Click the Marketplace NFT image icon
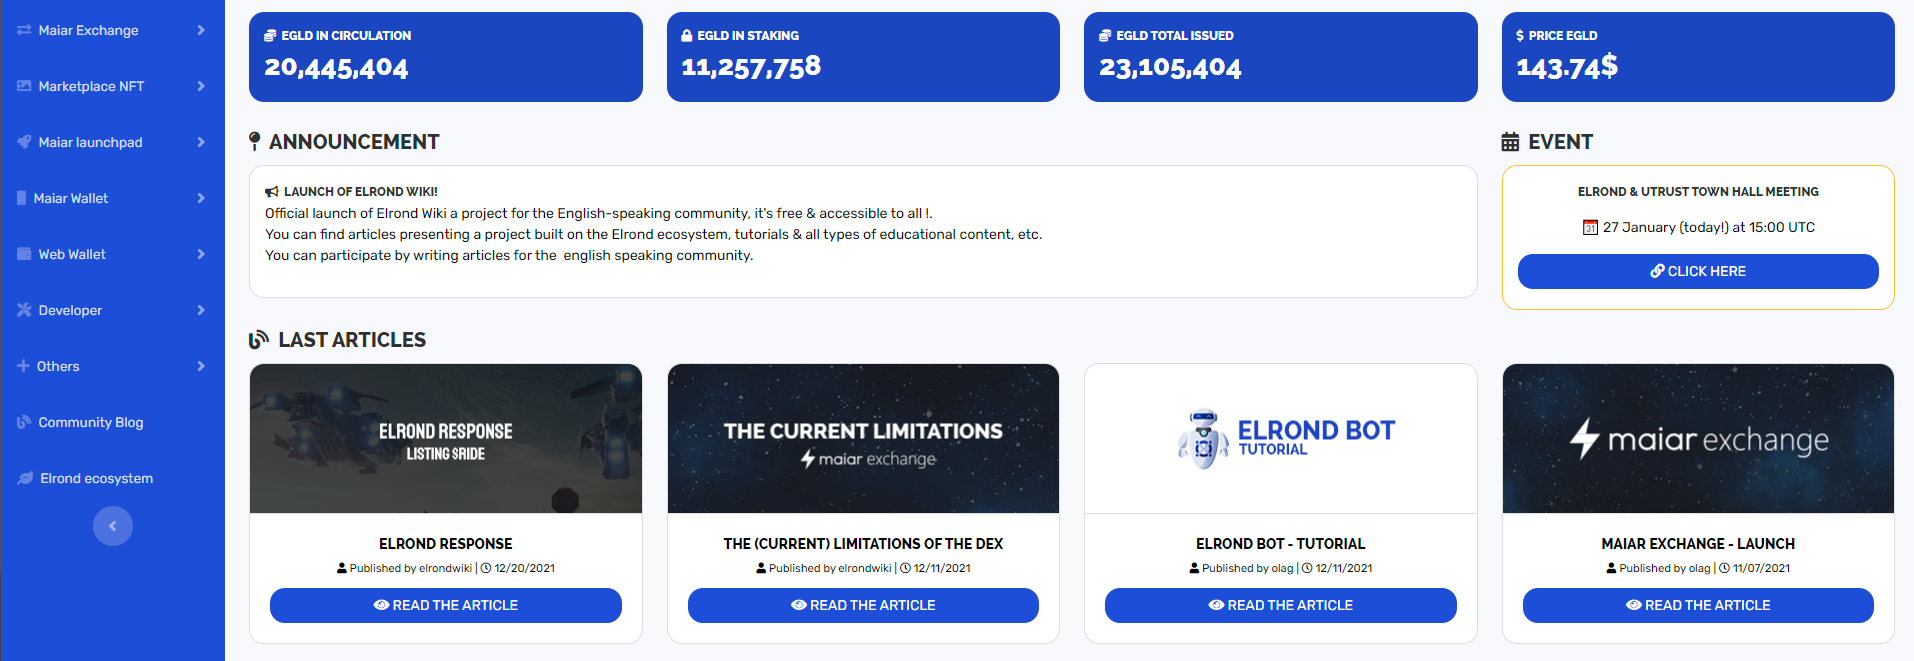The height and width of the screenshot is (661, 1914). click(x=24, y=86)
